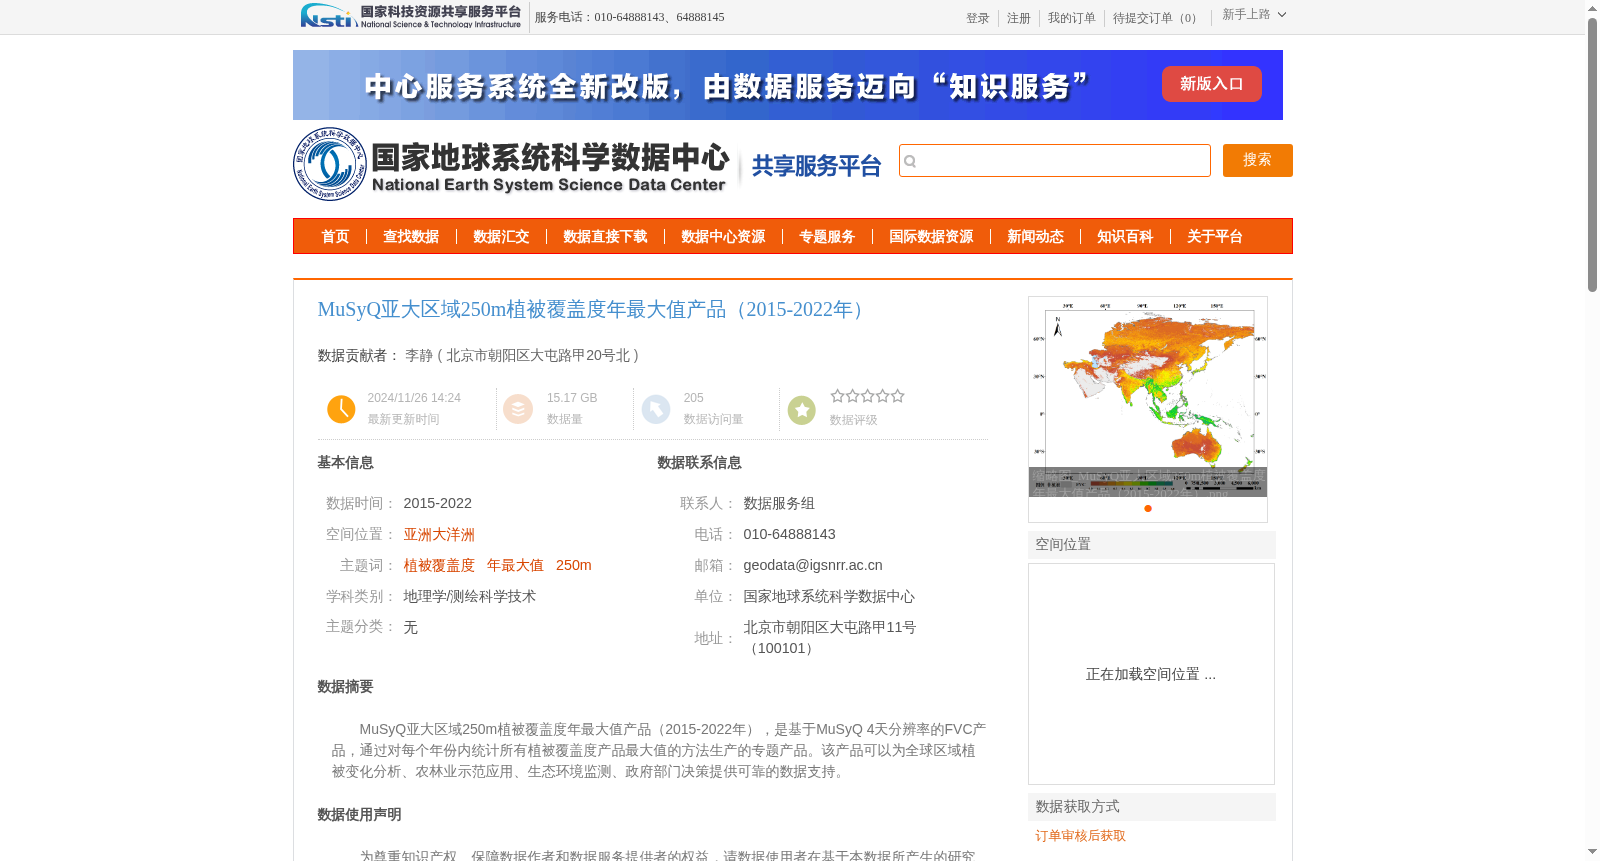The image size is (1600, 861).
Task: Click the 亚洲大洋洲 location link
Action: click(x=439, y=534)
